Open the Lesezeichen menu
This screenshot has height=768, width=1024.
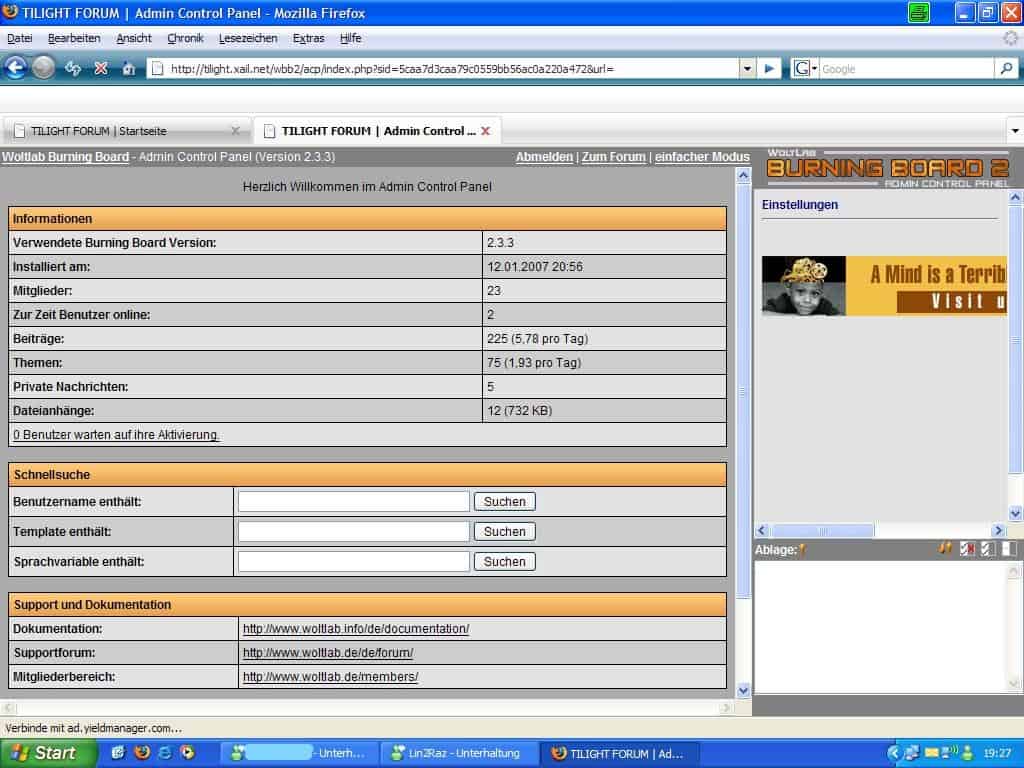(248, 39)
